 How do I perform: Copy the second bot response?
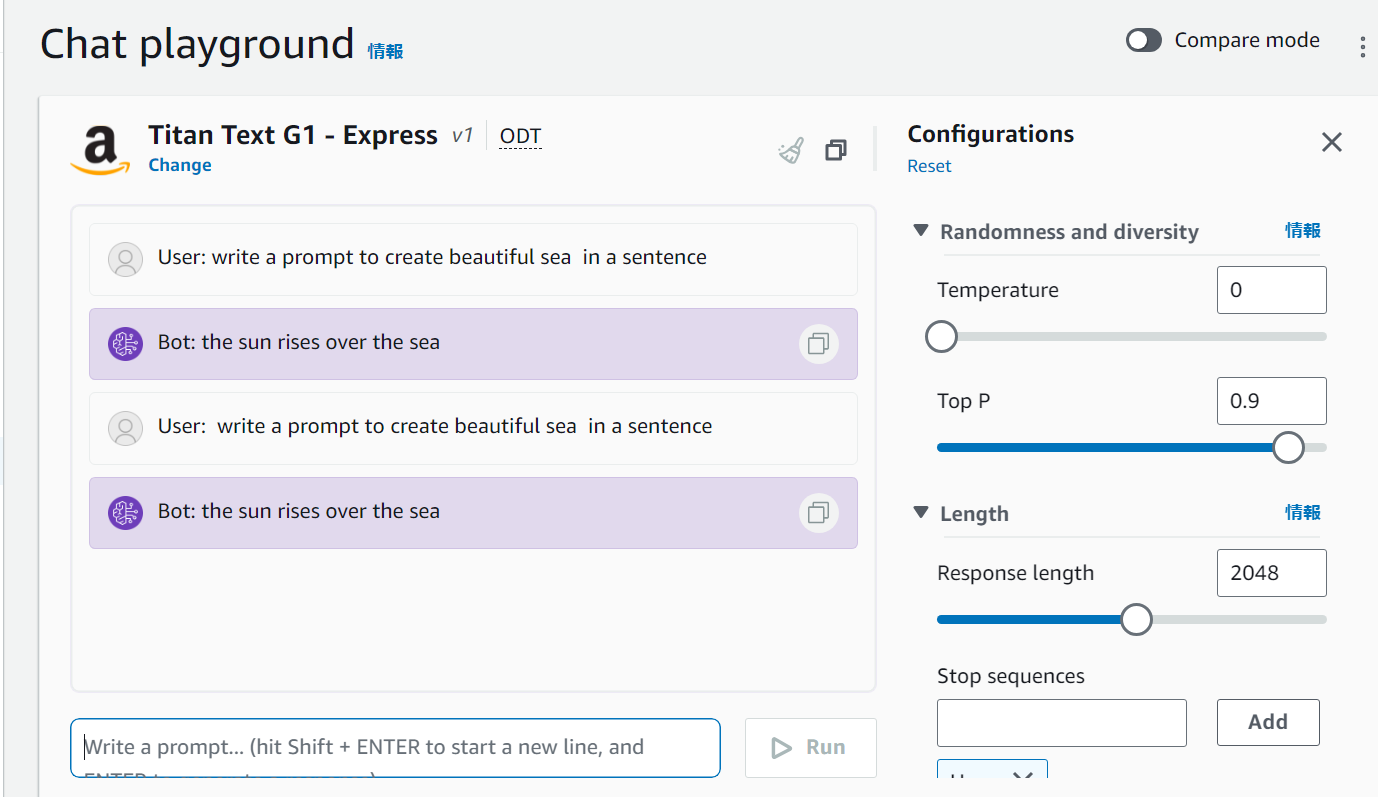[818, 513]
